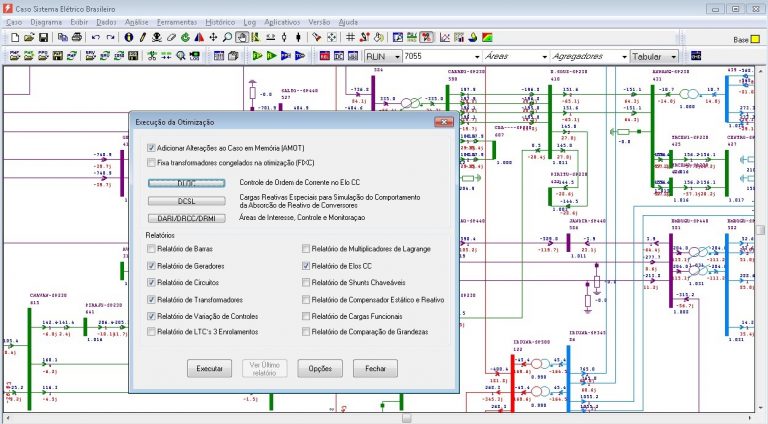Viewport: 768px width, 424px height.
Task: Click the DCSL button
Action: point(187,201)
